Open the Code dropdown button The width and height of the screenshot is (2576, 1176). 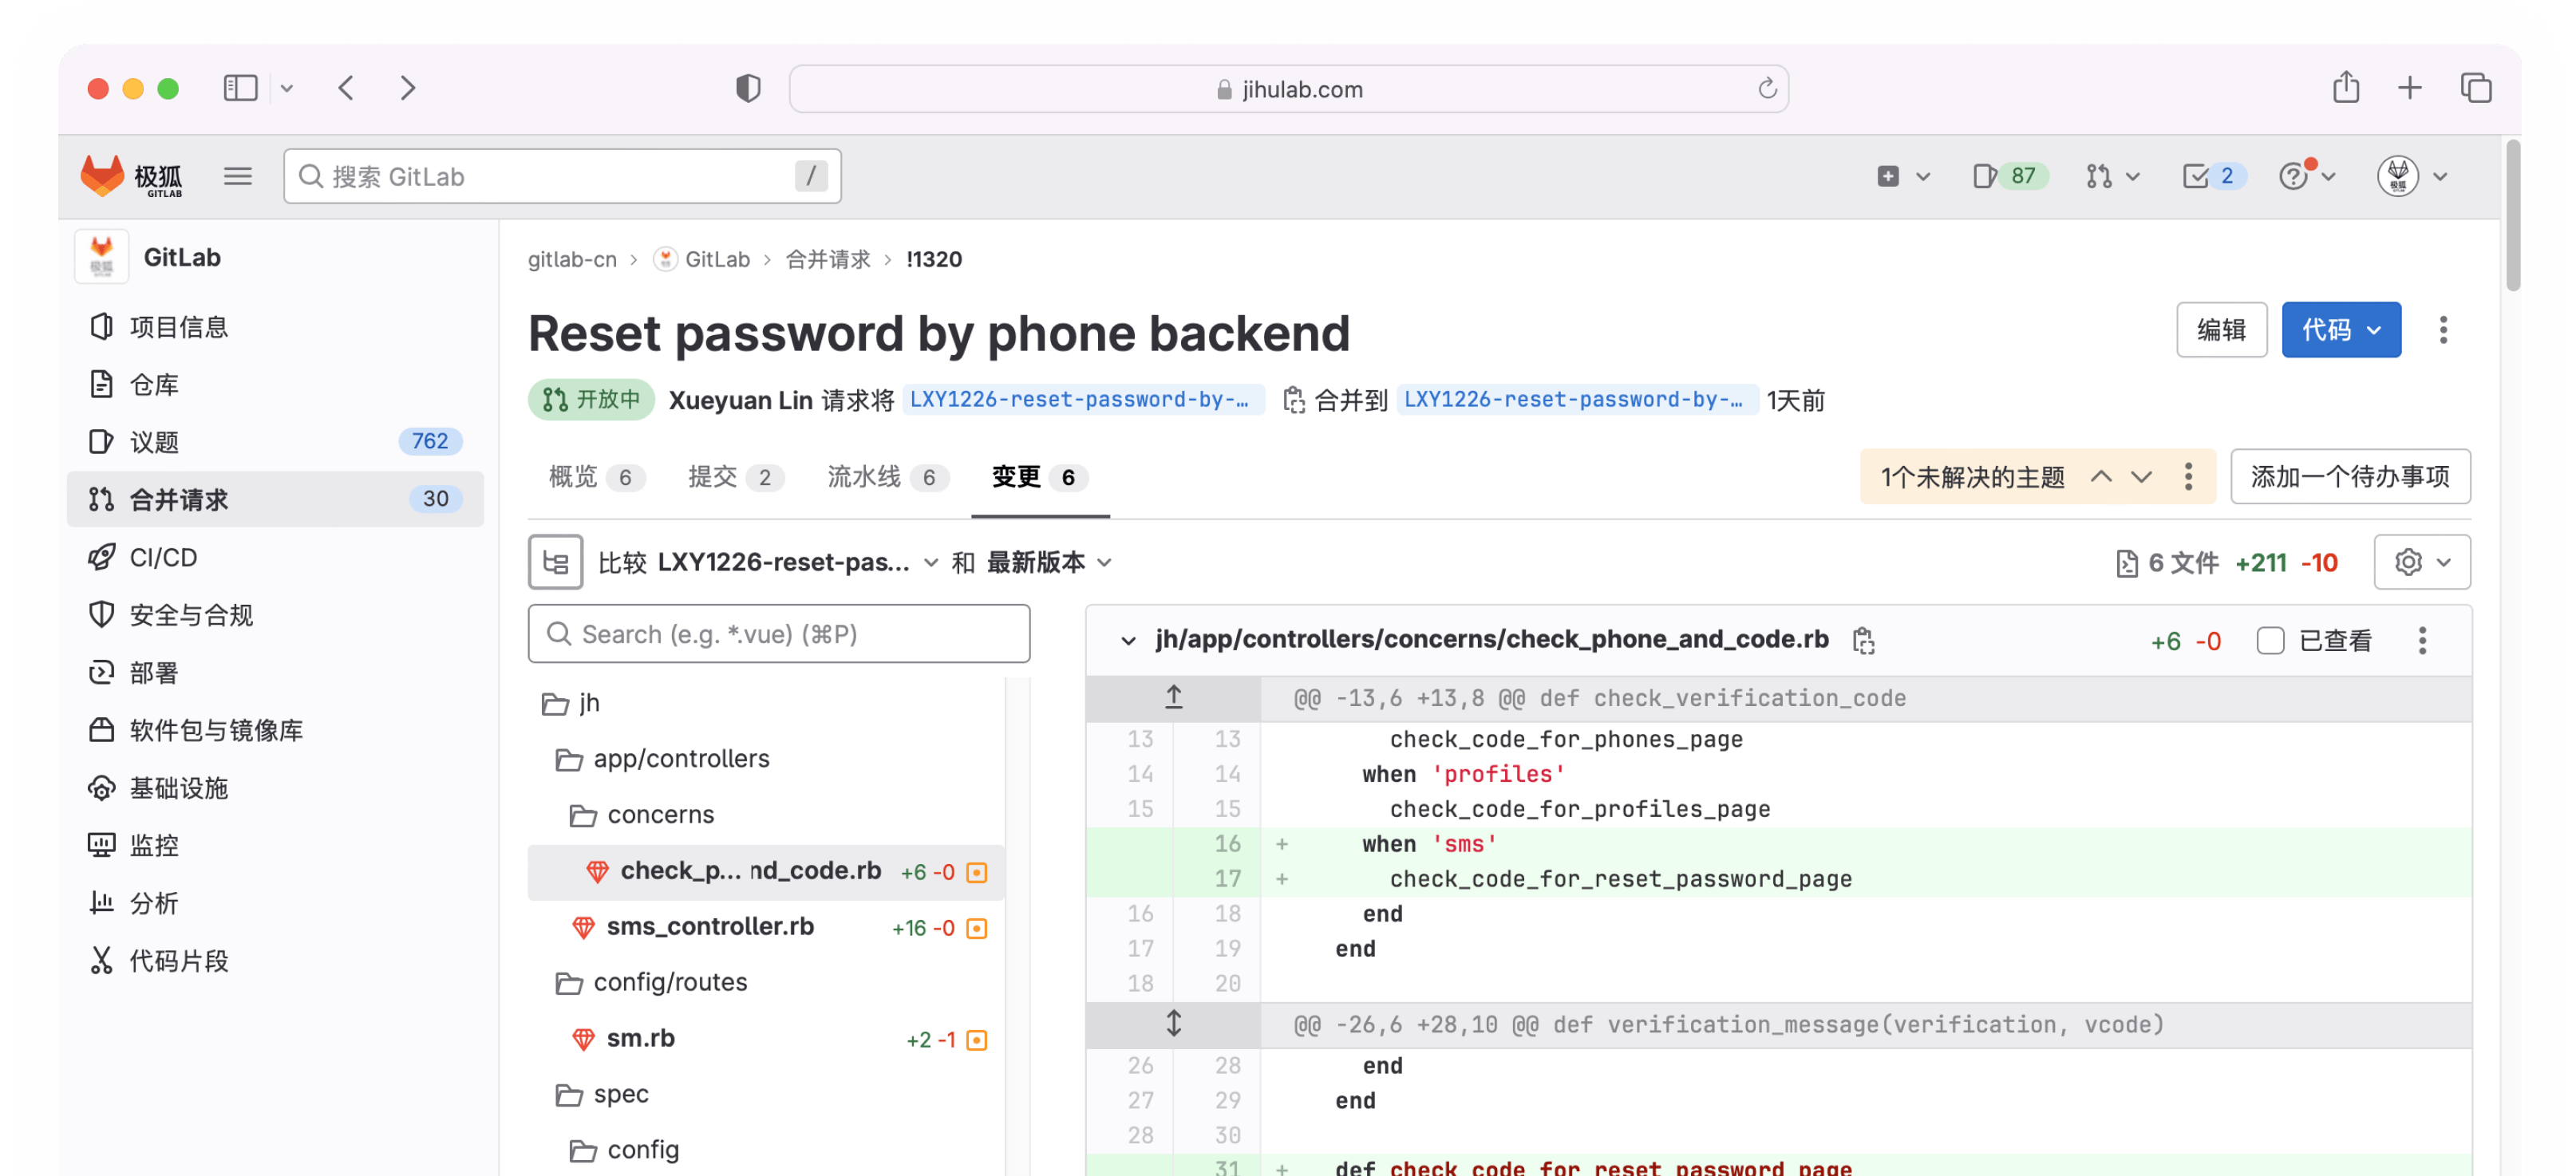point(2341,330)
